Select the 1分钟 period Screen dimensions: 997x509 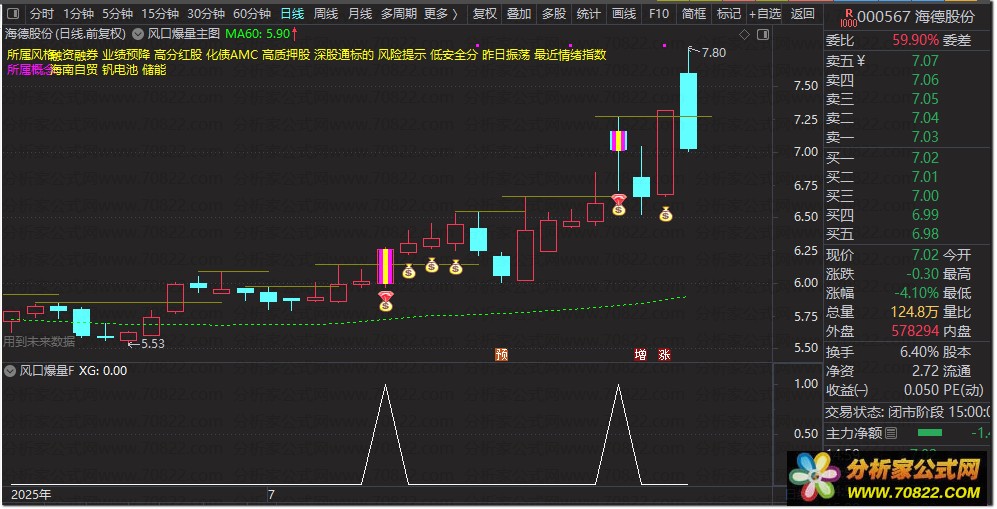tap(79, 13)
